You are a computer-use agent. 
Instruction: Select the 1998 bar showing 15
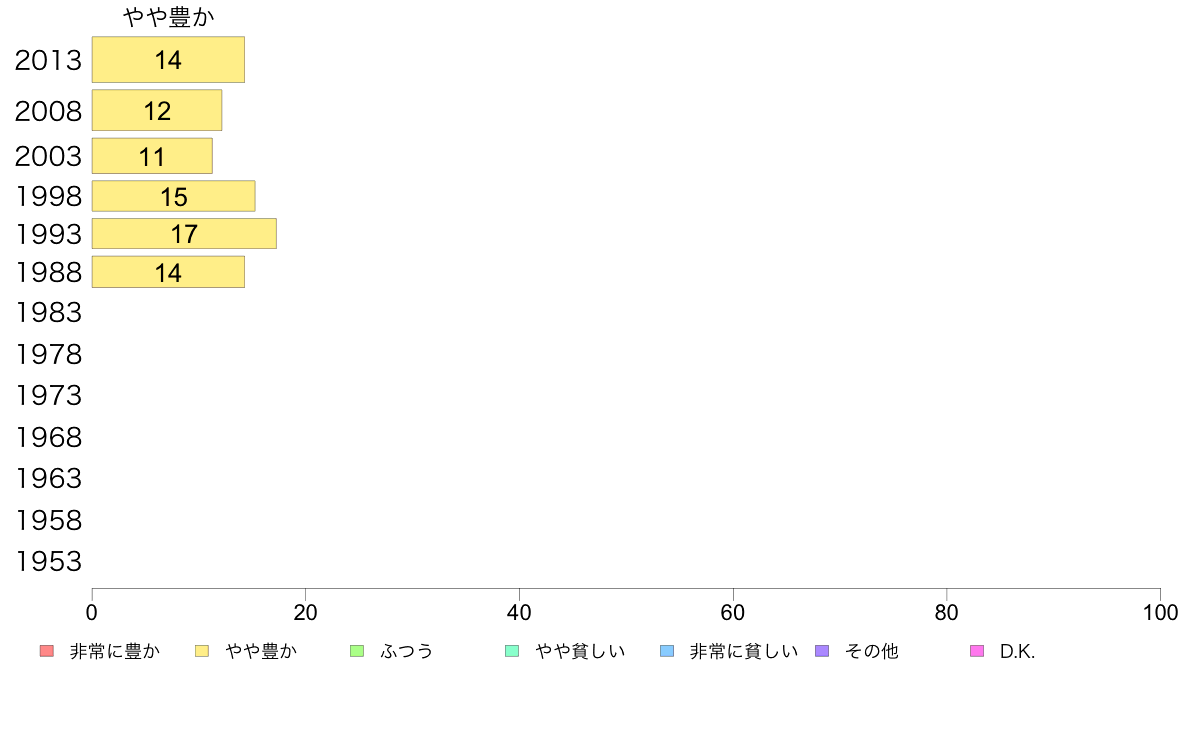174,196
